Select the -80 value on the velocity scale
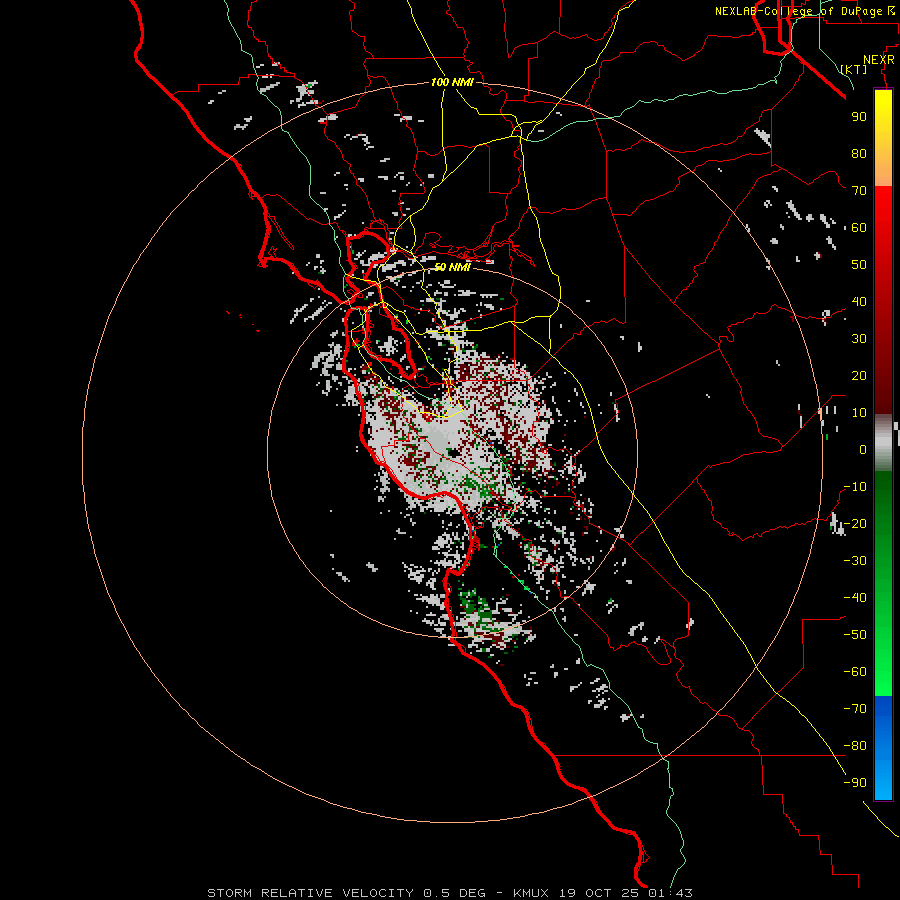Screen dimensions: 900x900 click(x=855, y=746)
